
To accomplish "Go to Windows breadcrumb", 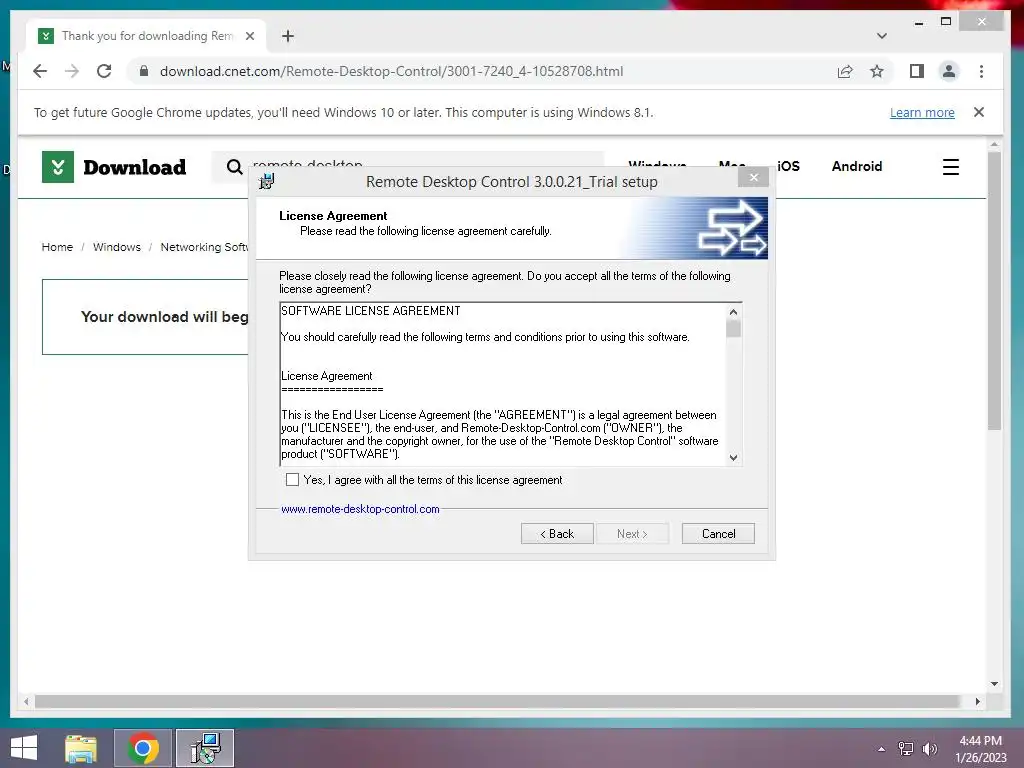I will (117, 247).
